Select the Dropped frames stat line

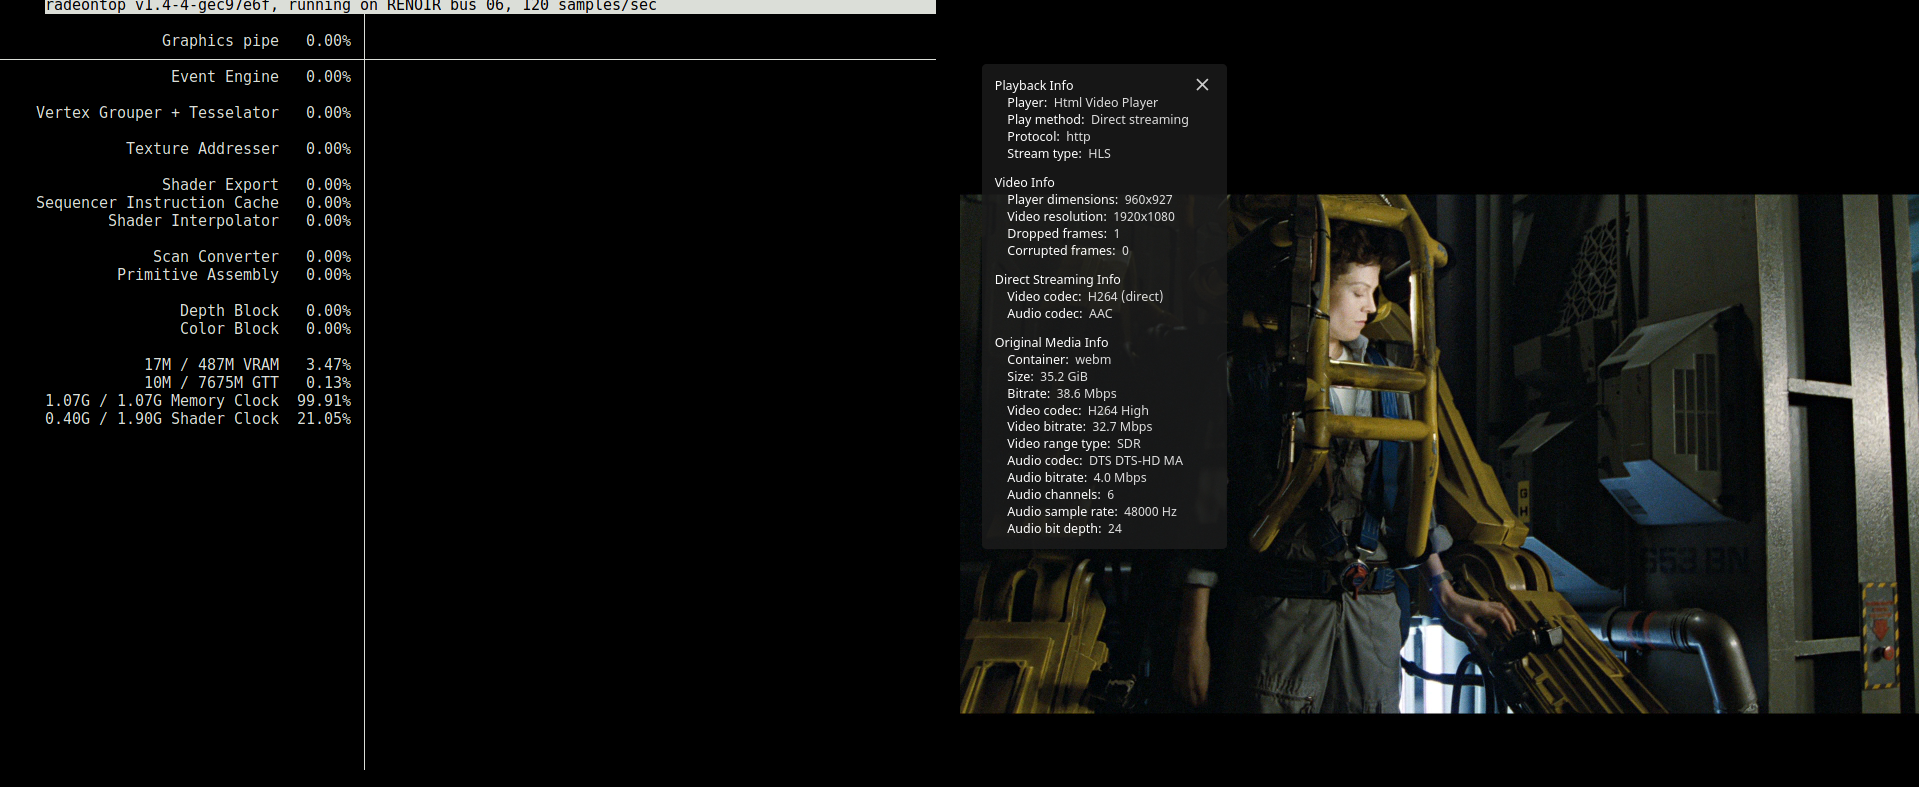pos(1063,234)
